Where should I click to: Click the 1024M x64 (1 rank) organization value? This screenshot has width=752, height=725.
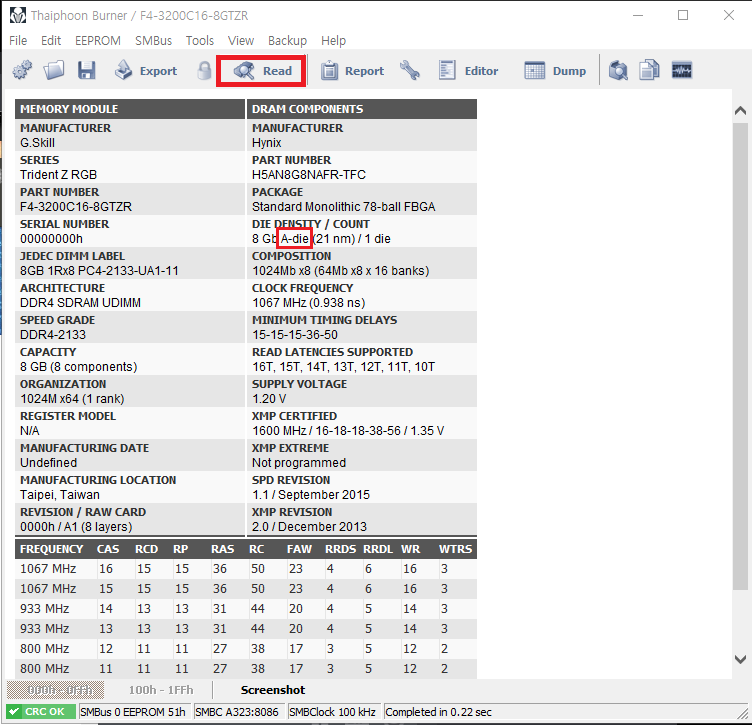coord(72,399)
